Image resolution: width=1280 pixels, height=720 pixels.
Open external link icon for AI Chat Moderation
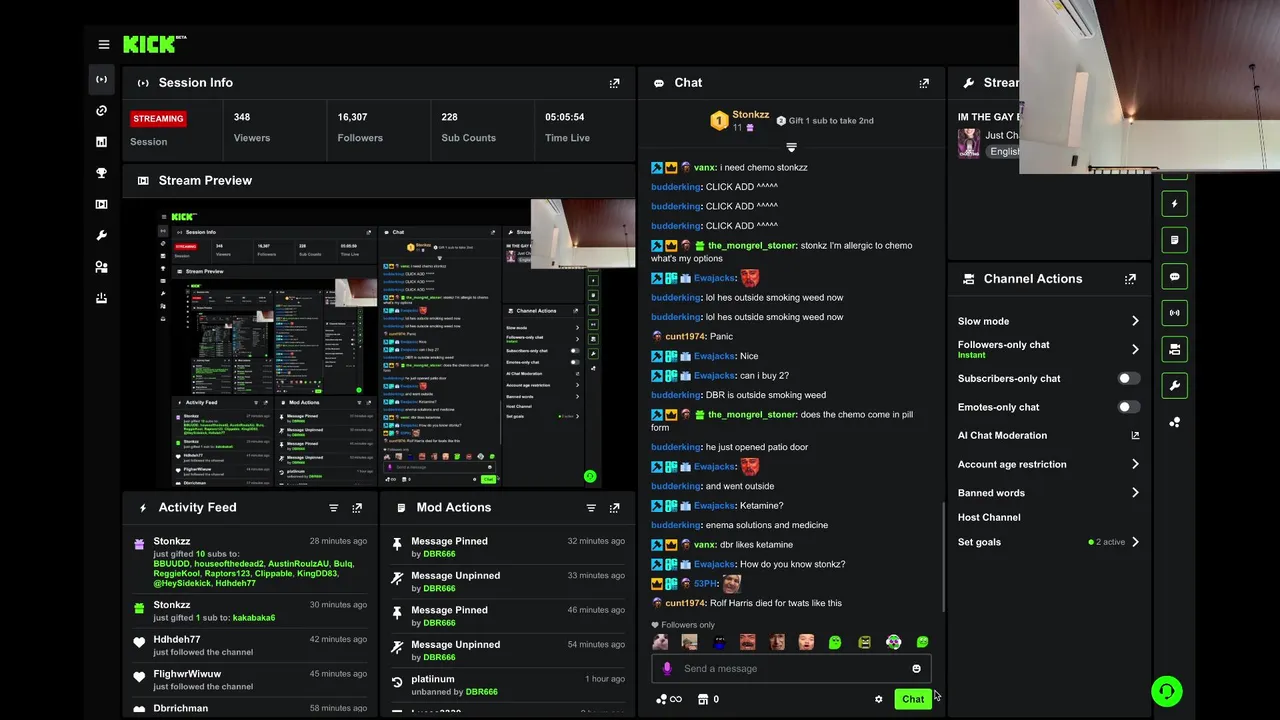pyautogui.click(x=1135, y=436)
